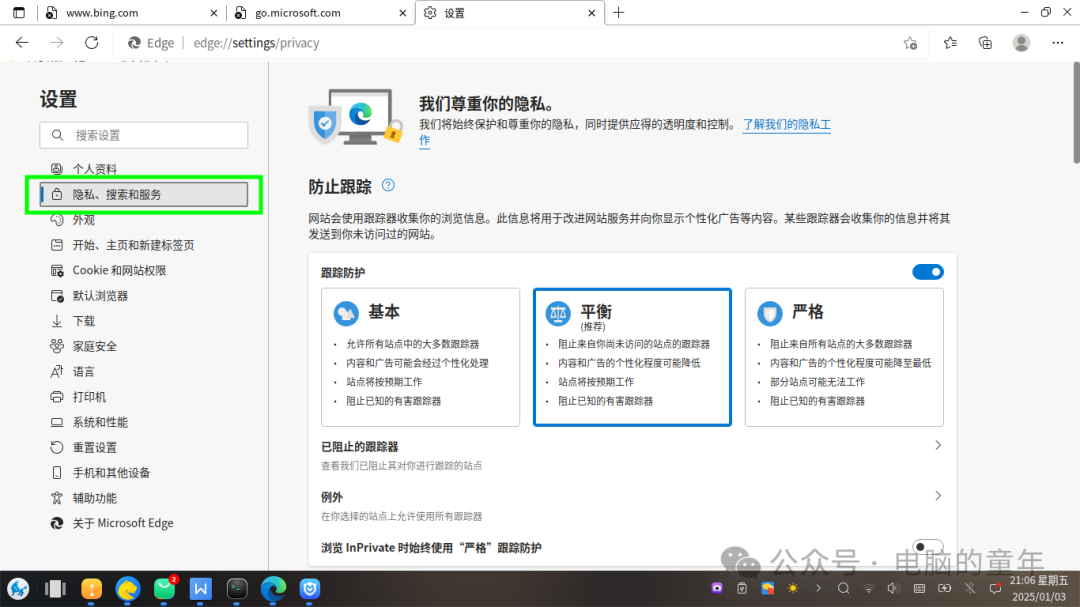This screenshot has height=607, width=1080.
Task: Open the Collections icon in toolbar
Action: 985,43
